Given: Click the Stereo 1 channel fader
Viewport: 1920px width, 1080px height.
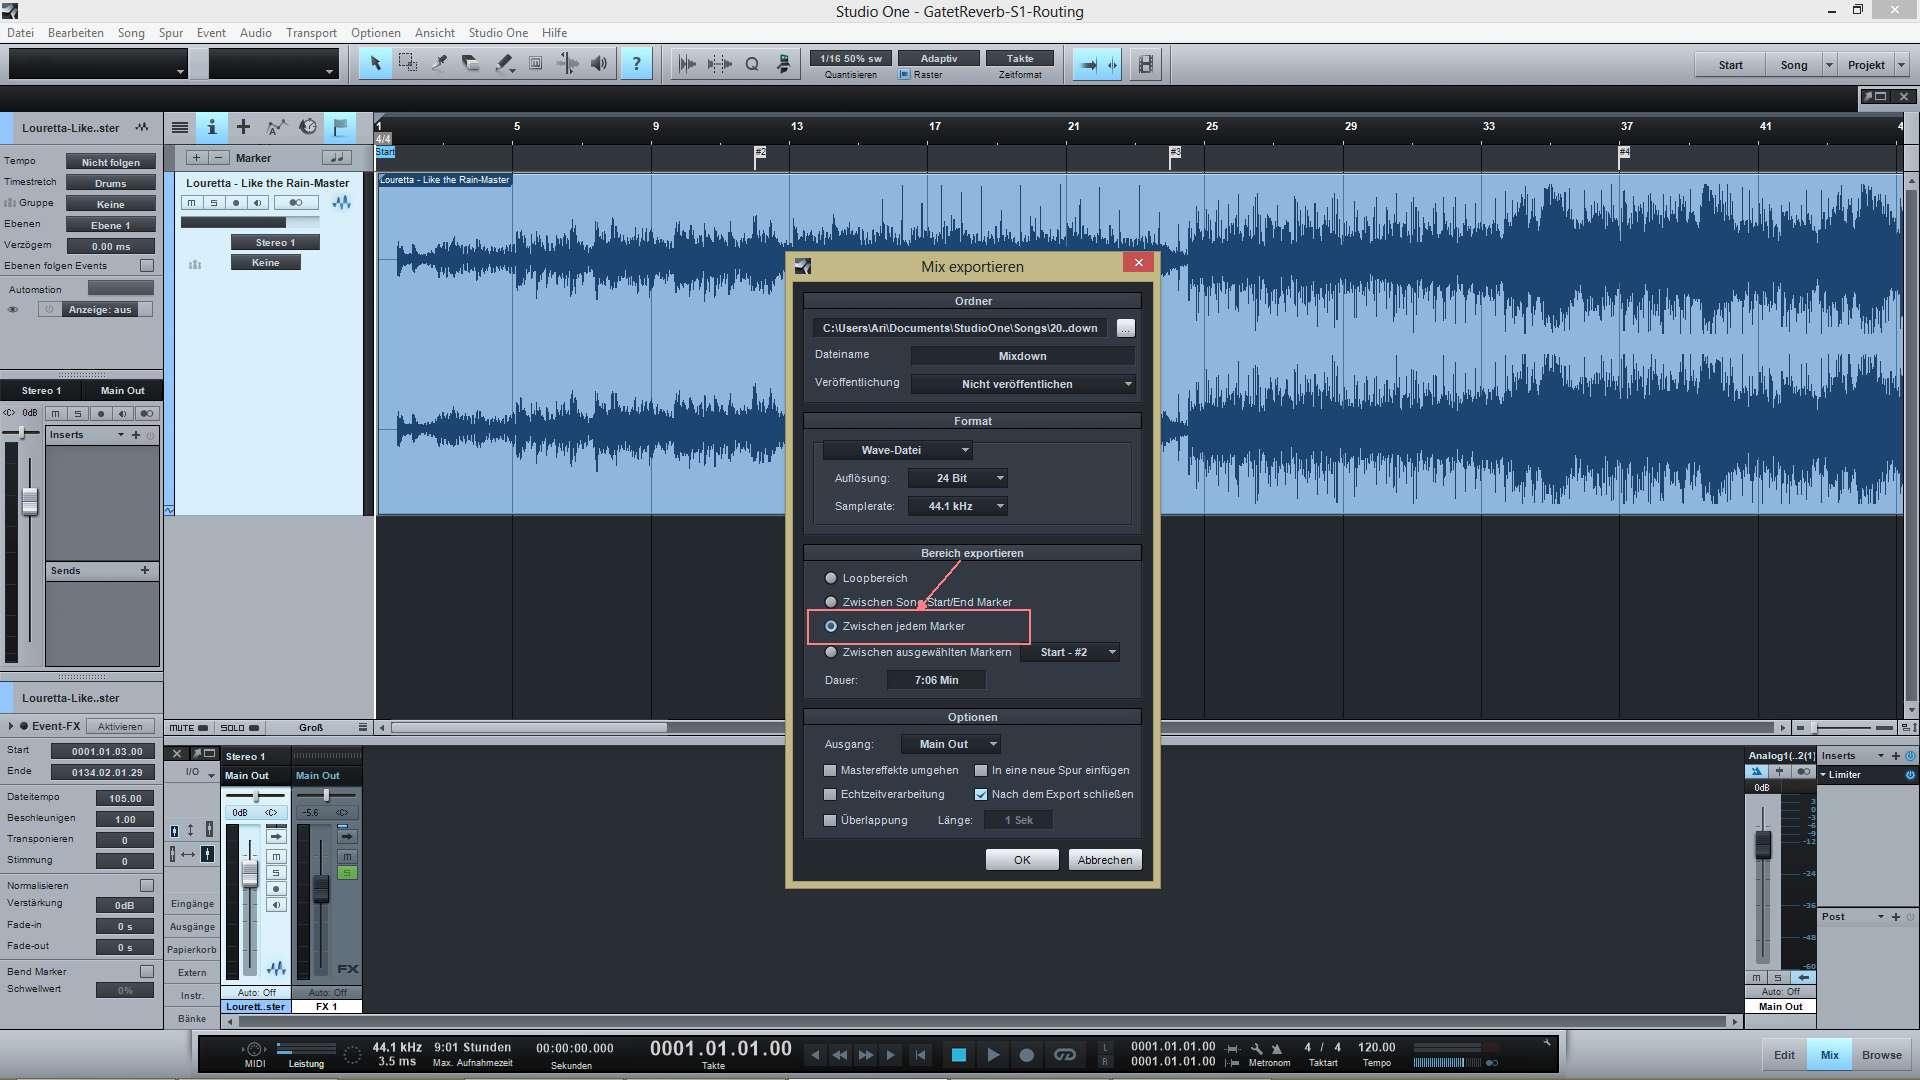Looking at the screenshot, I should pos(250,873).
